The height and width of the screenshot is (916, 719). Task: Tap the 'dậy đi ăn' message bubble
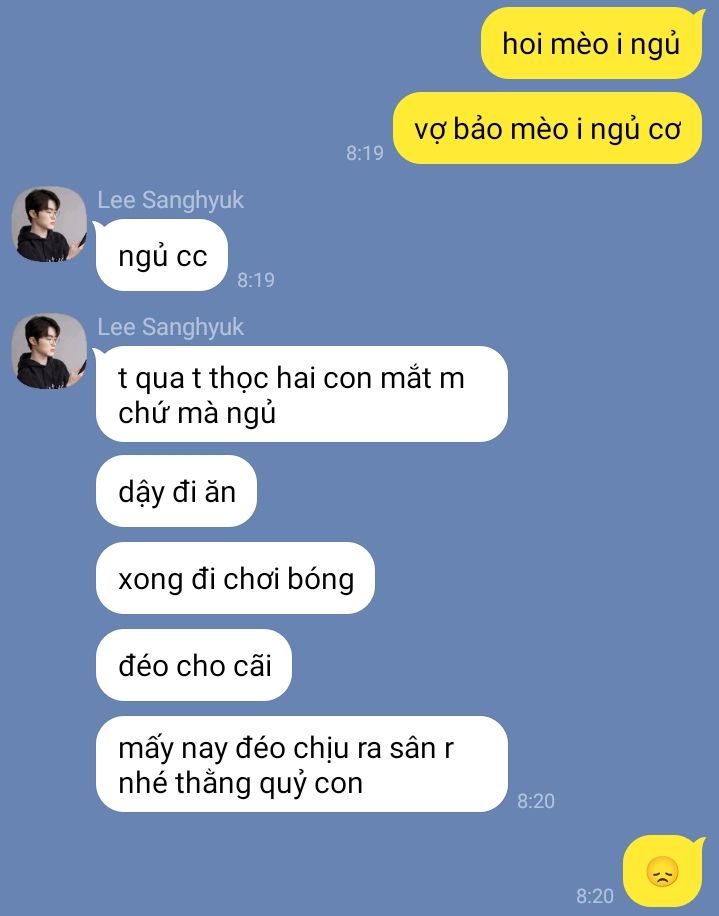coord(176,491)
